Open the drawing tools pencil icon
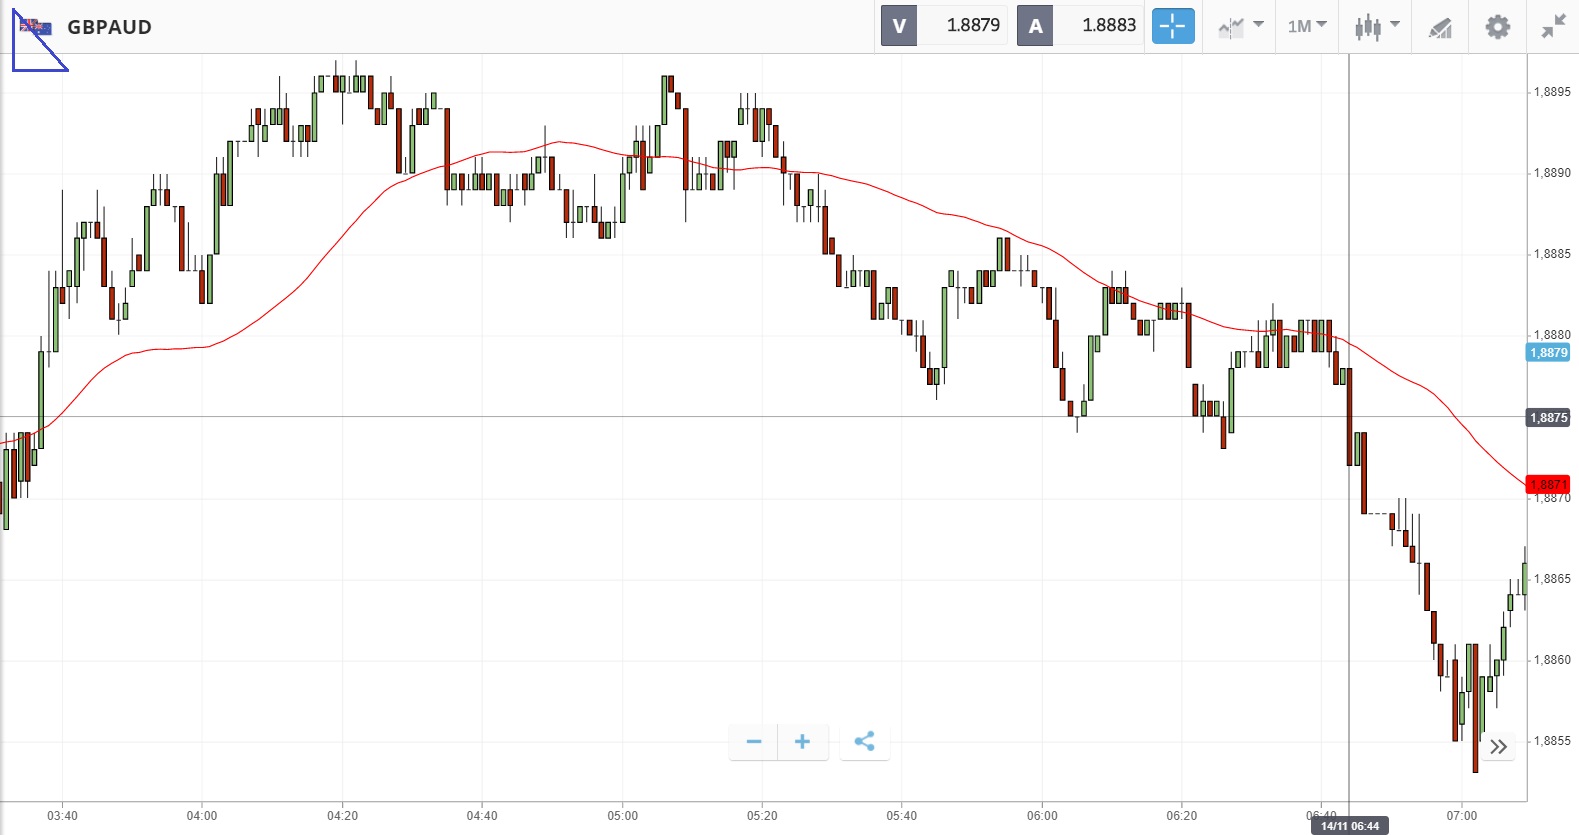Image resolution: width=1579 pixels, height=835 pixels. [x=1440, y=27]
